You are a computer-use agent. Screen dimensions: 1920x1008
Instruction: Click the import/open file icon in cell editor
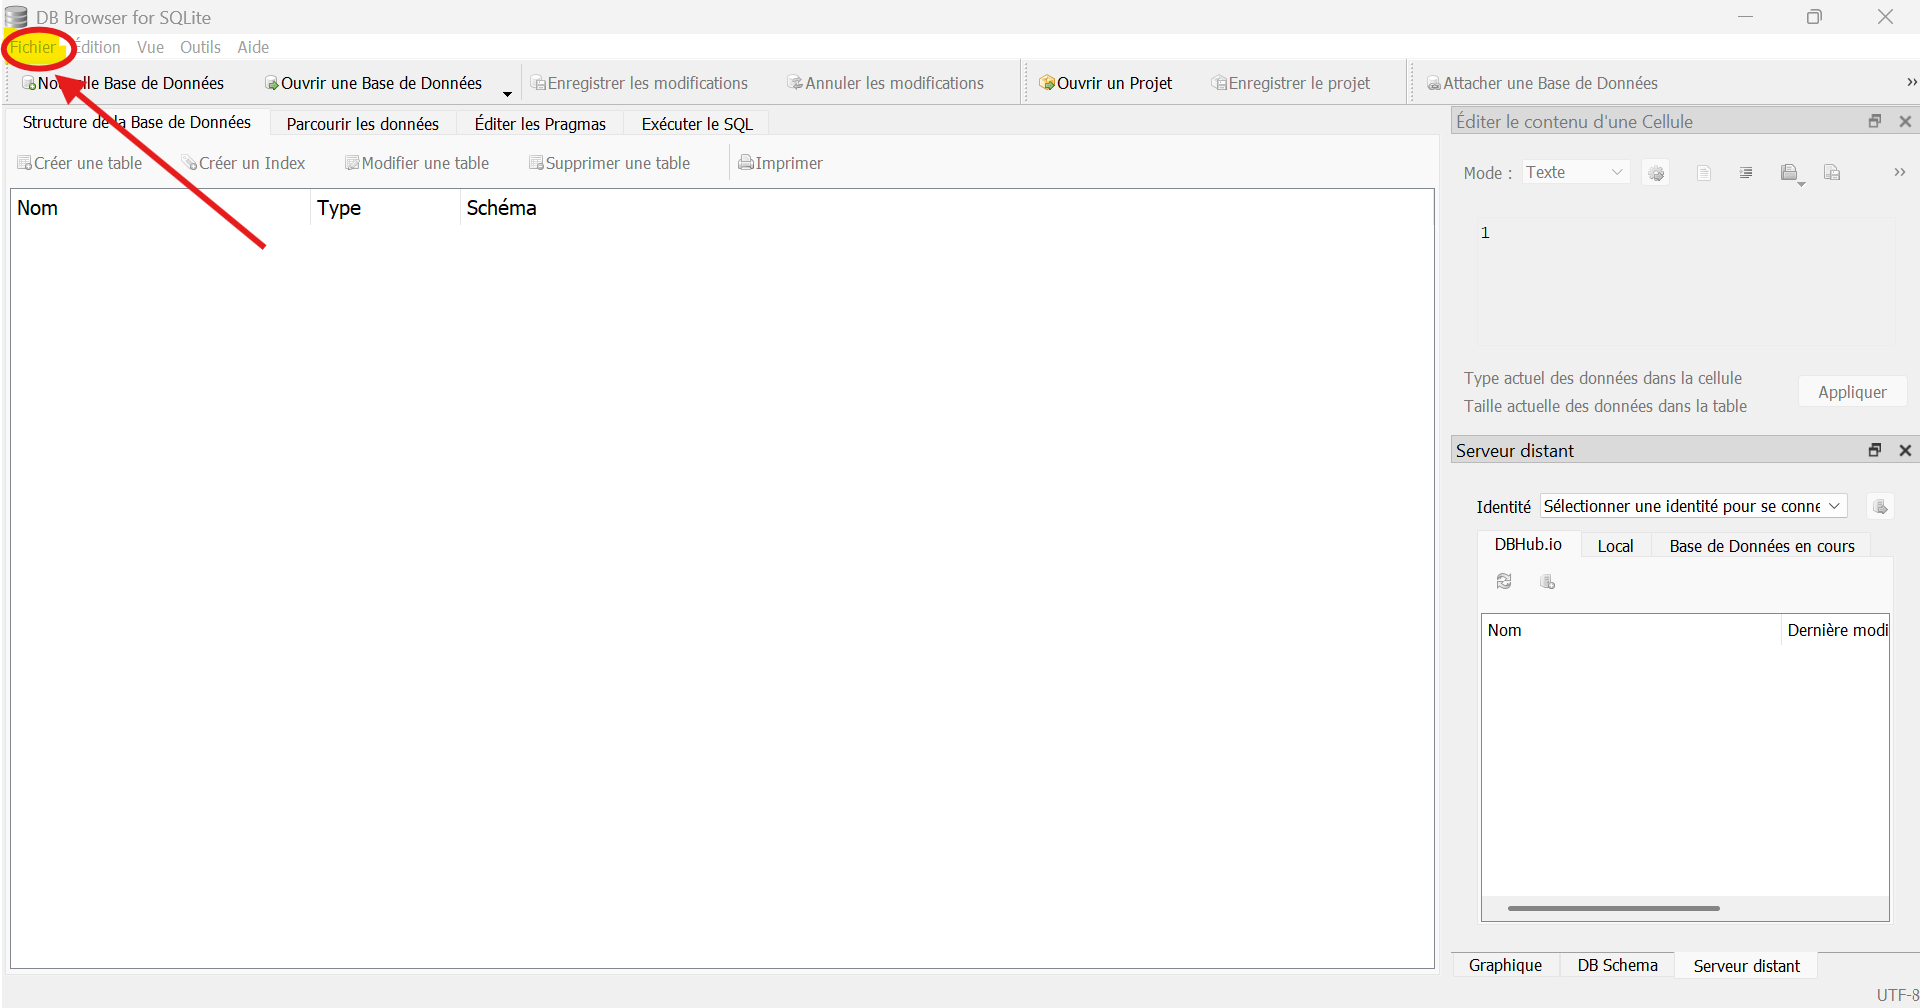(1789, 173)
